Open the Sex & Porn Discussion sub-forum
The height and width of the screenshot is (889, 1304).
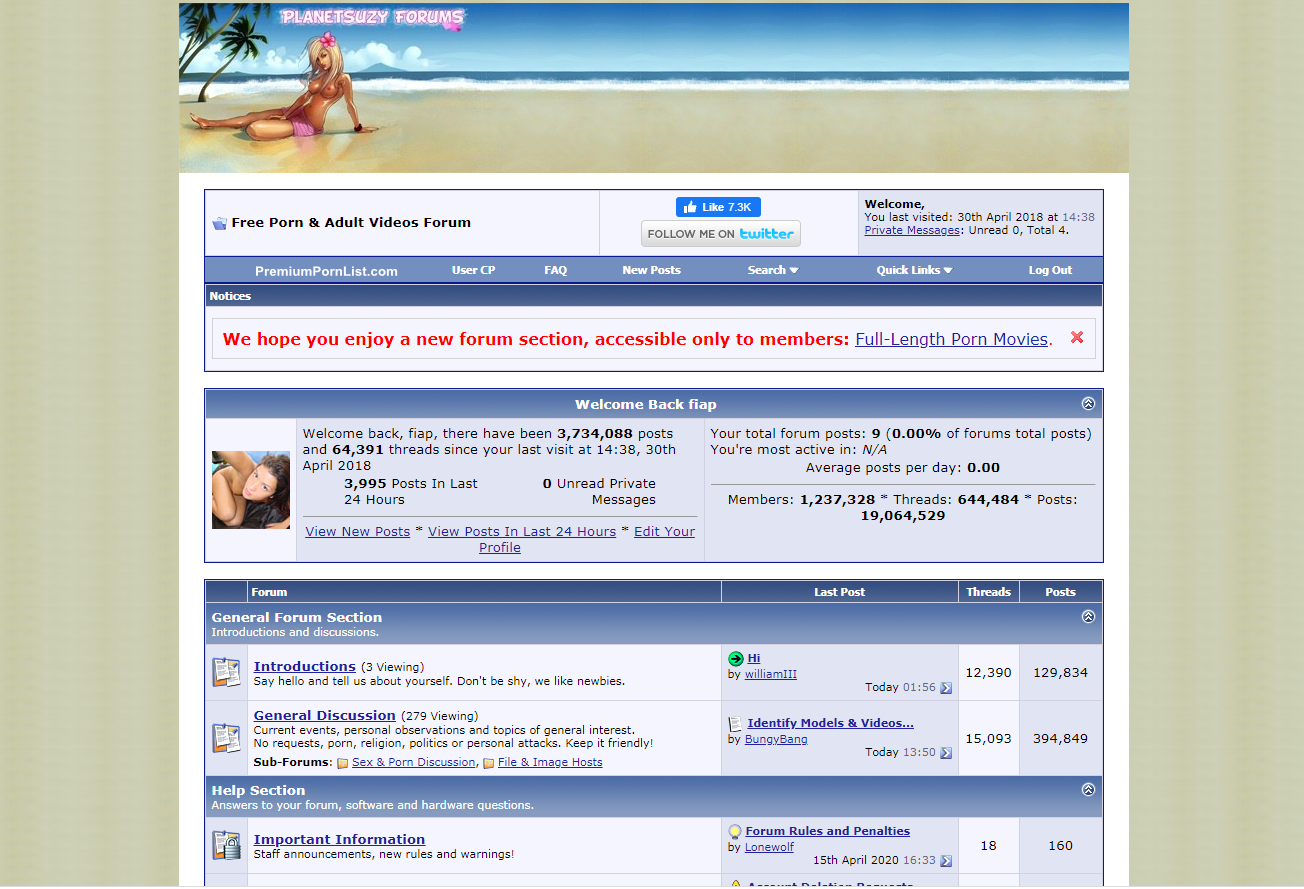point(414,762)
